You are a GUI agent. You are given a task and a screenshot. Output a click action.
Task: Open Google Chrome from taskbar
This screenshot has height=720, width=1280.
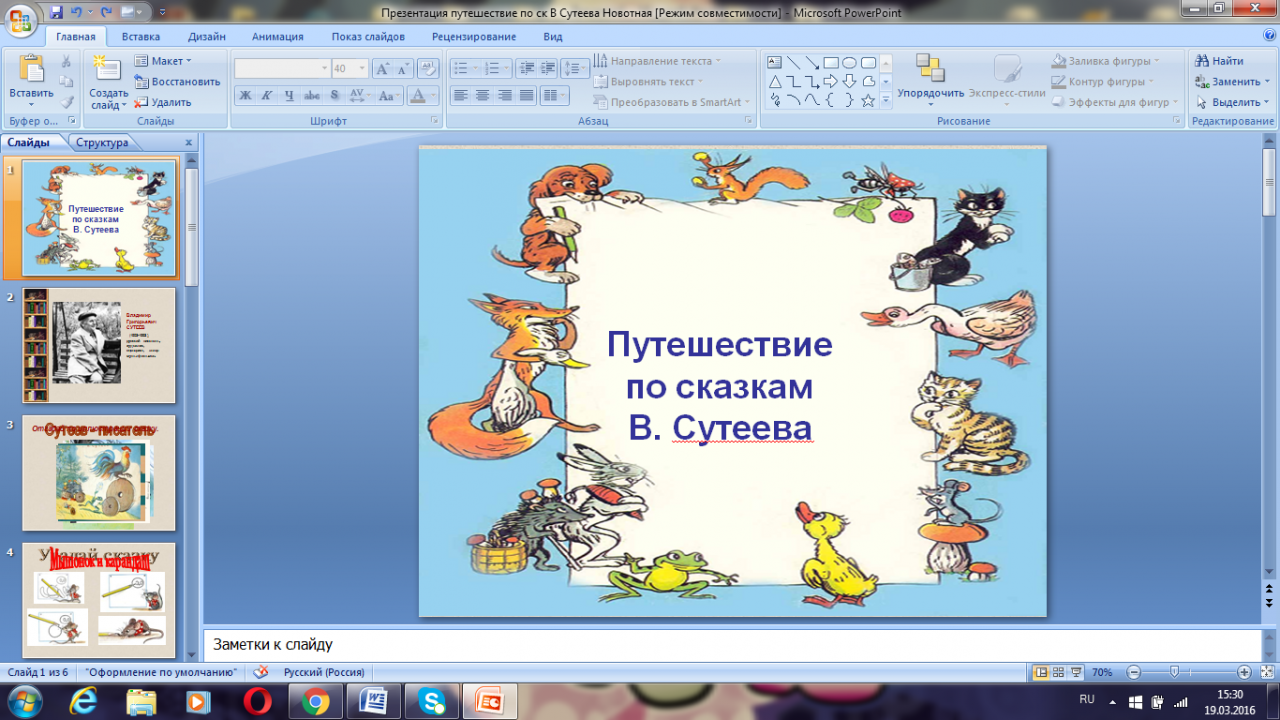[316, 702]
